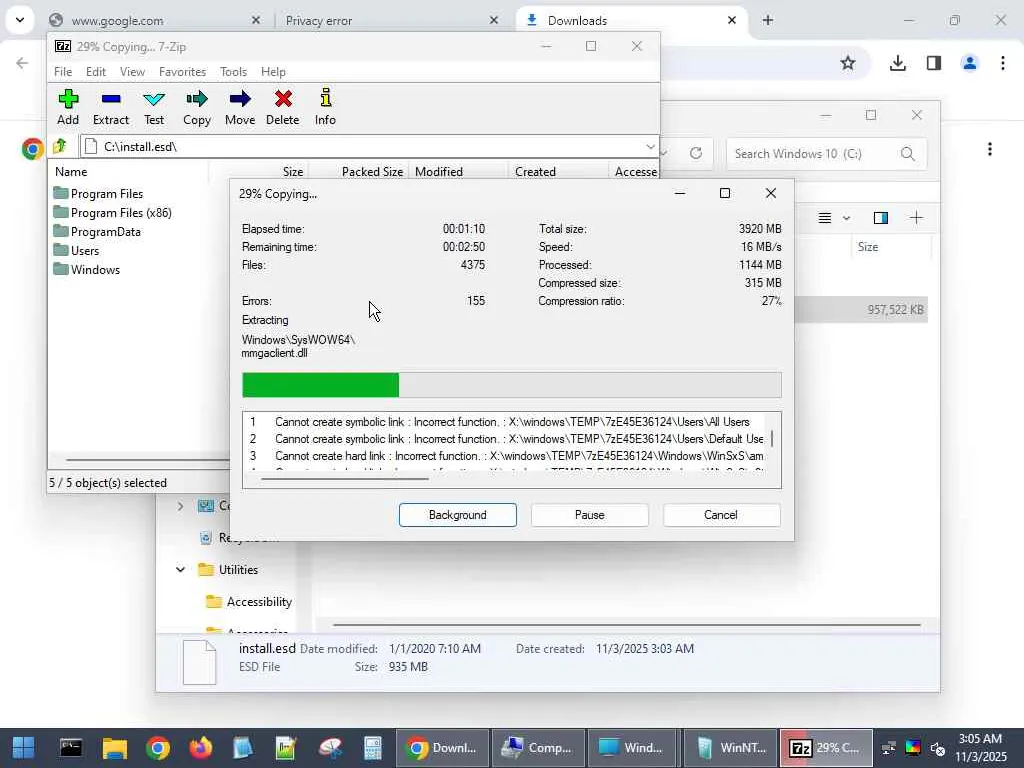Click the Explorer address history dropdown arrow
Viewport: 1024px width, 768px height.
[x=664, y=153]
